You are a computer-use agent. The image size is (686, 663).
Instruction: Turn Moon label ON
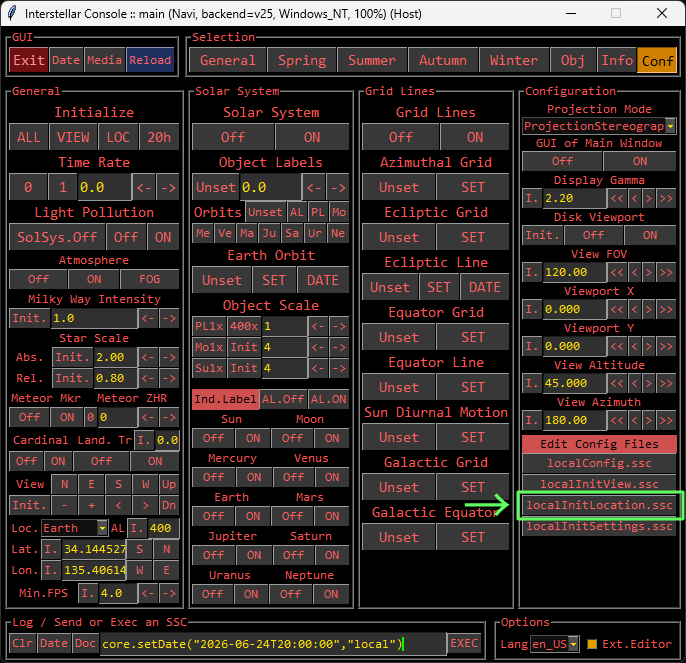[x=332, y=438]
